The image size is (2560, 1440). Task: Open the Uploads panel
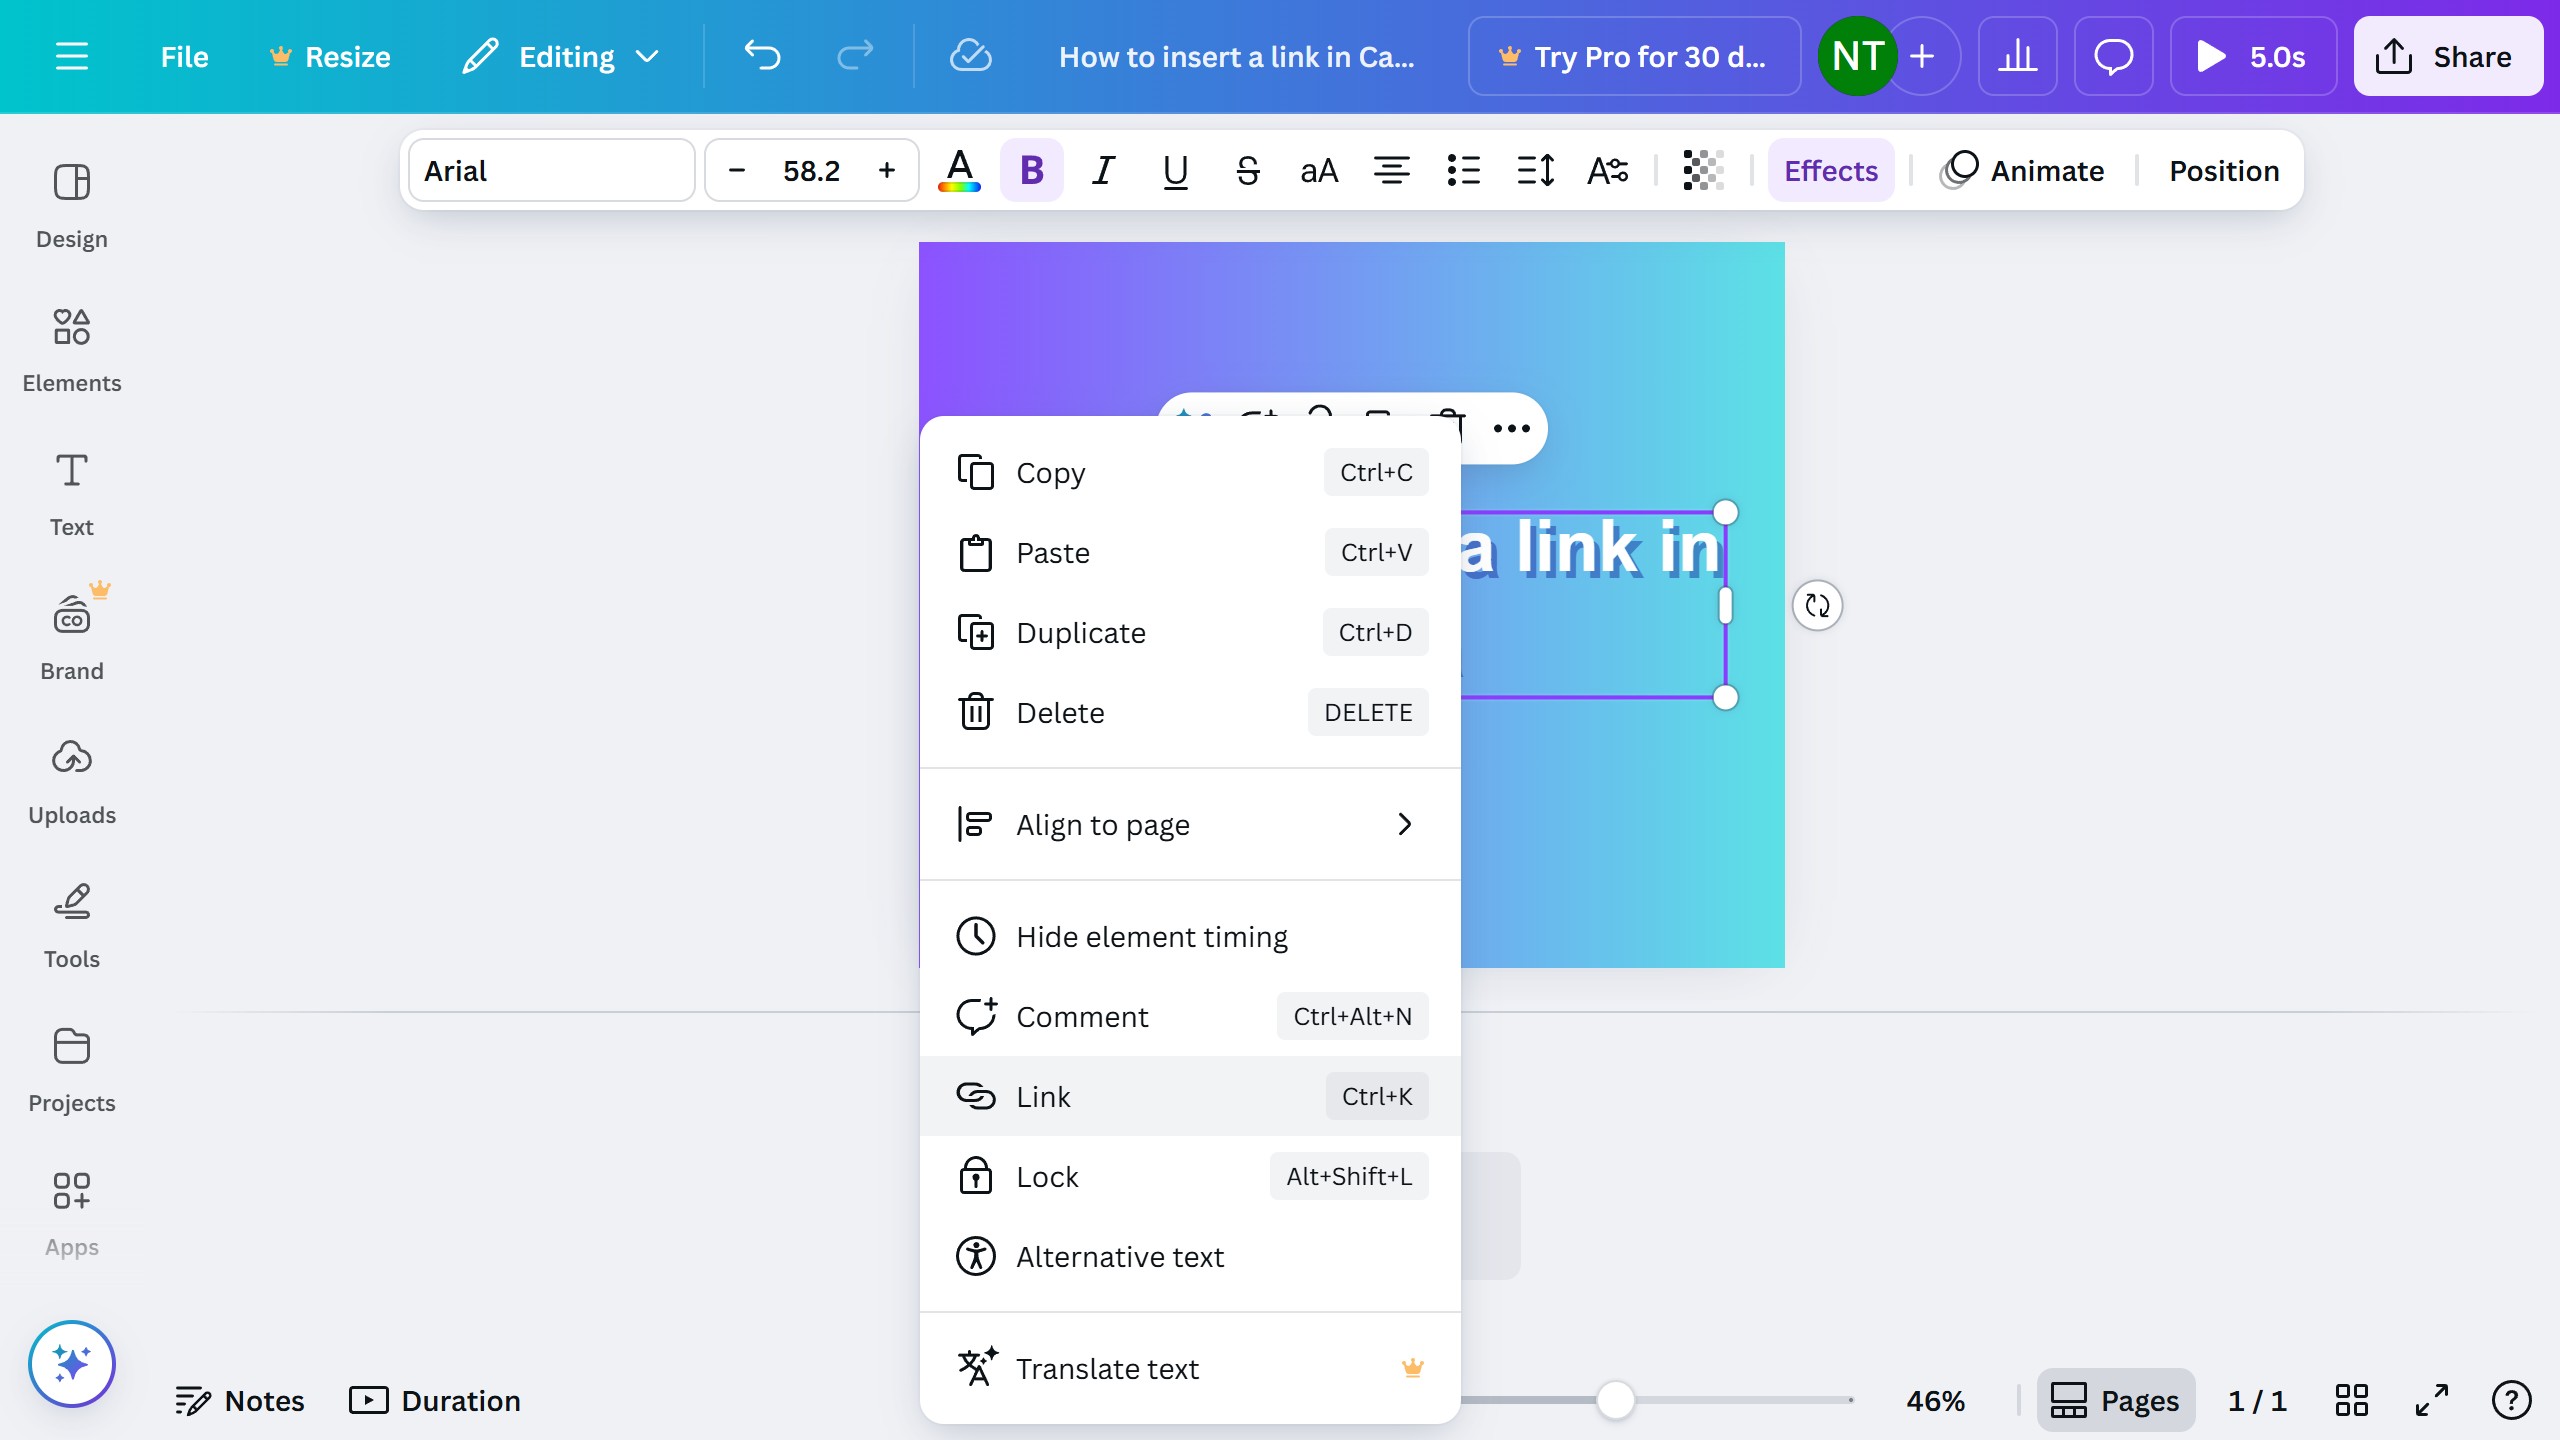coord(71,781)
